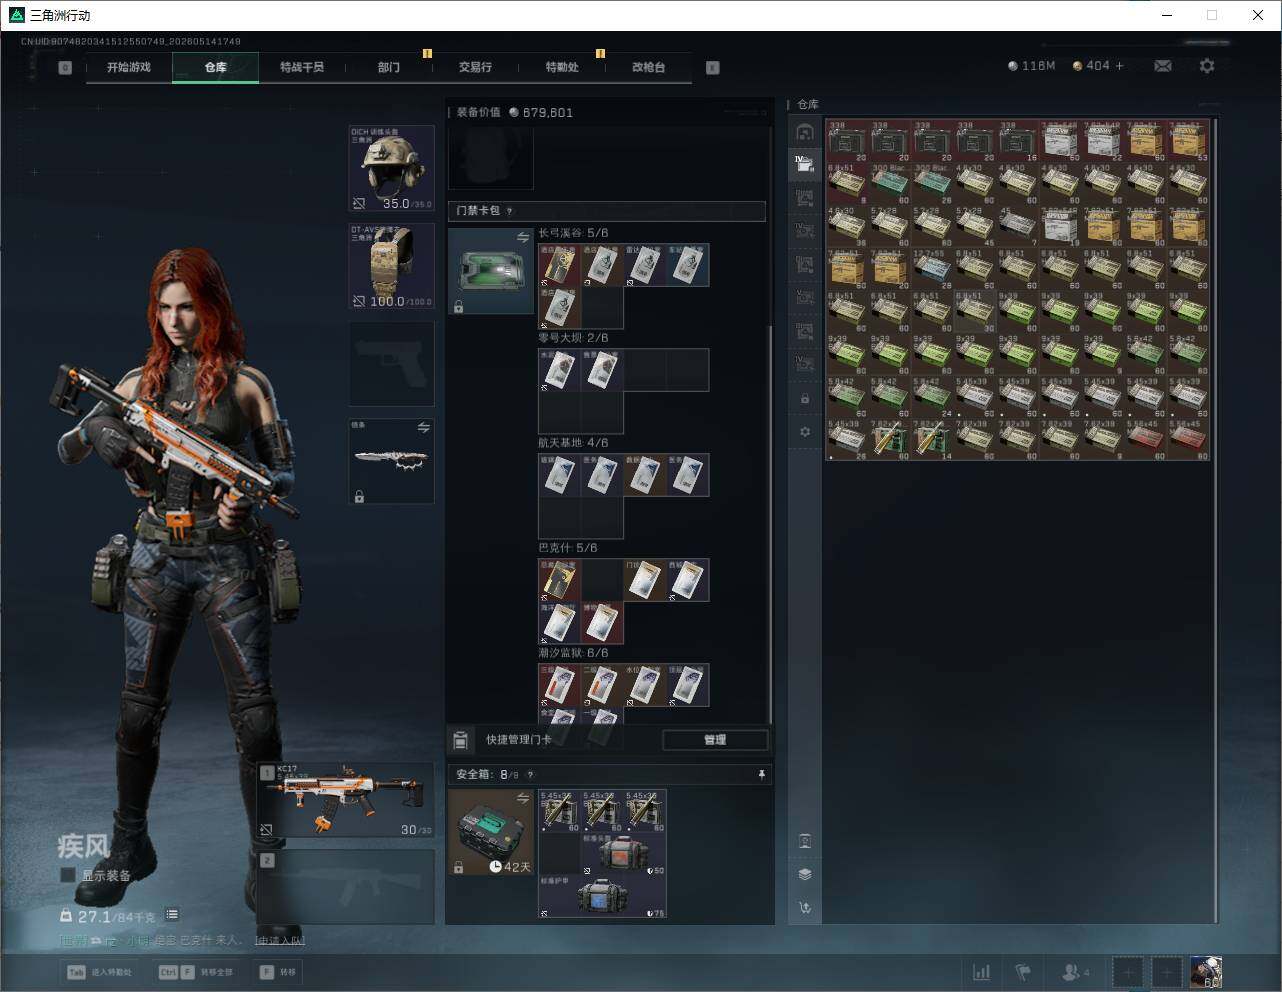Viewport: 1282px width, 992px height.
Task: Click the first .338 ammo box in warehouse
Action: (847, 141)
